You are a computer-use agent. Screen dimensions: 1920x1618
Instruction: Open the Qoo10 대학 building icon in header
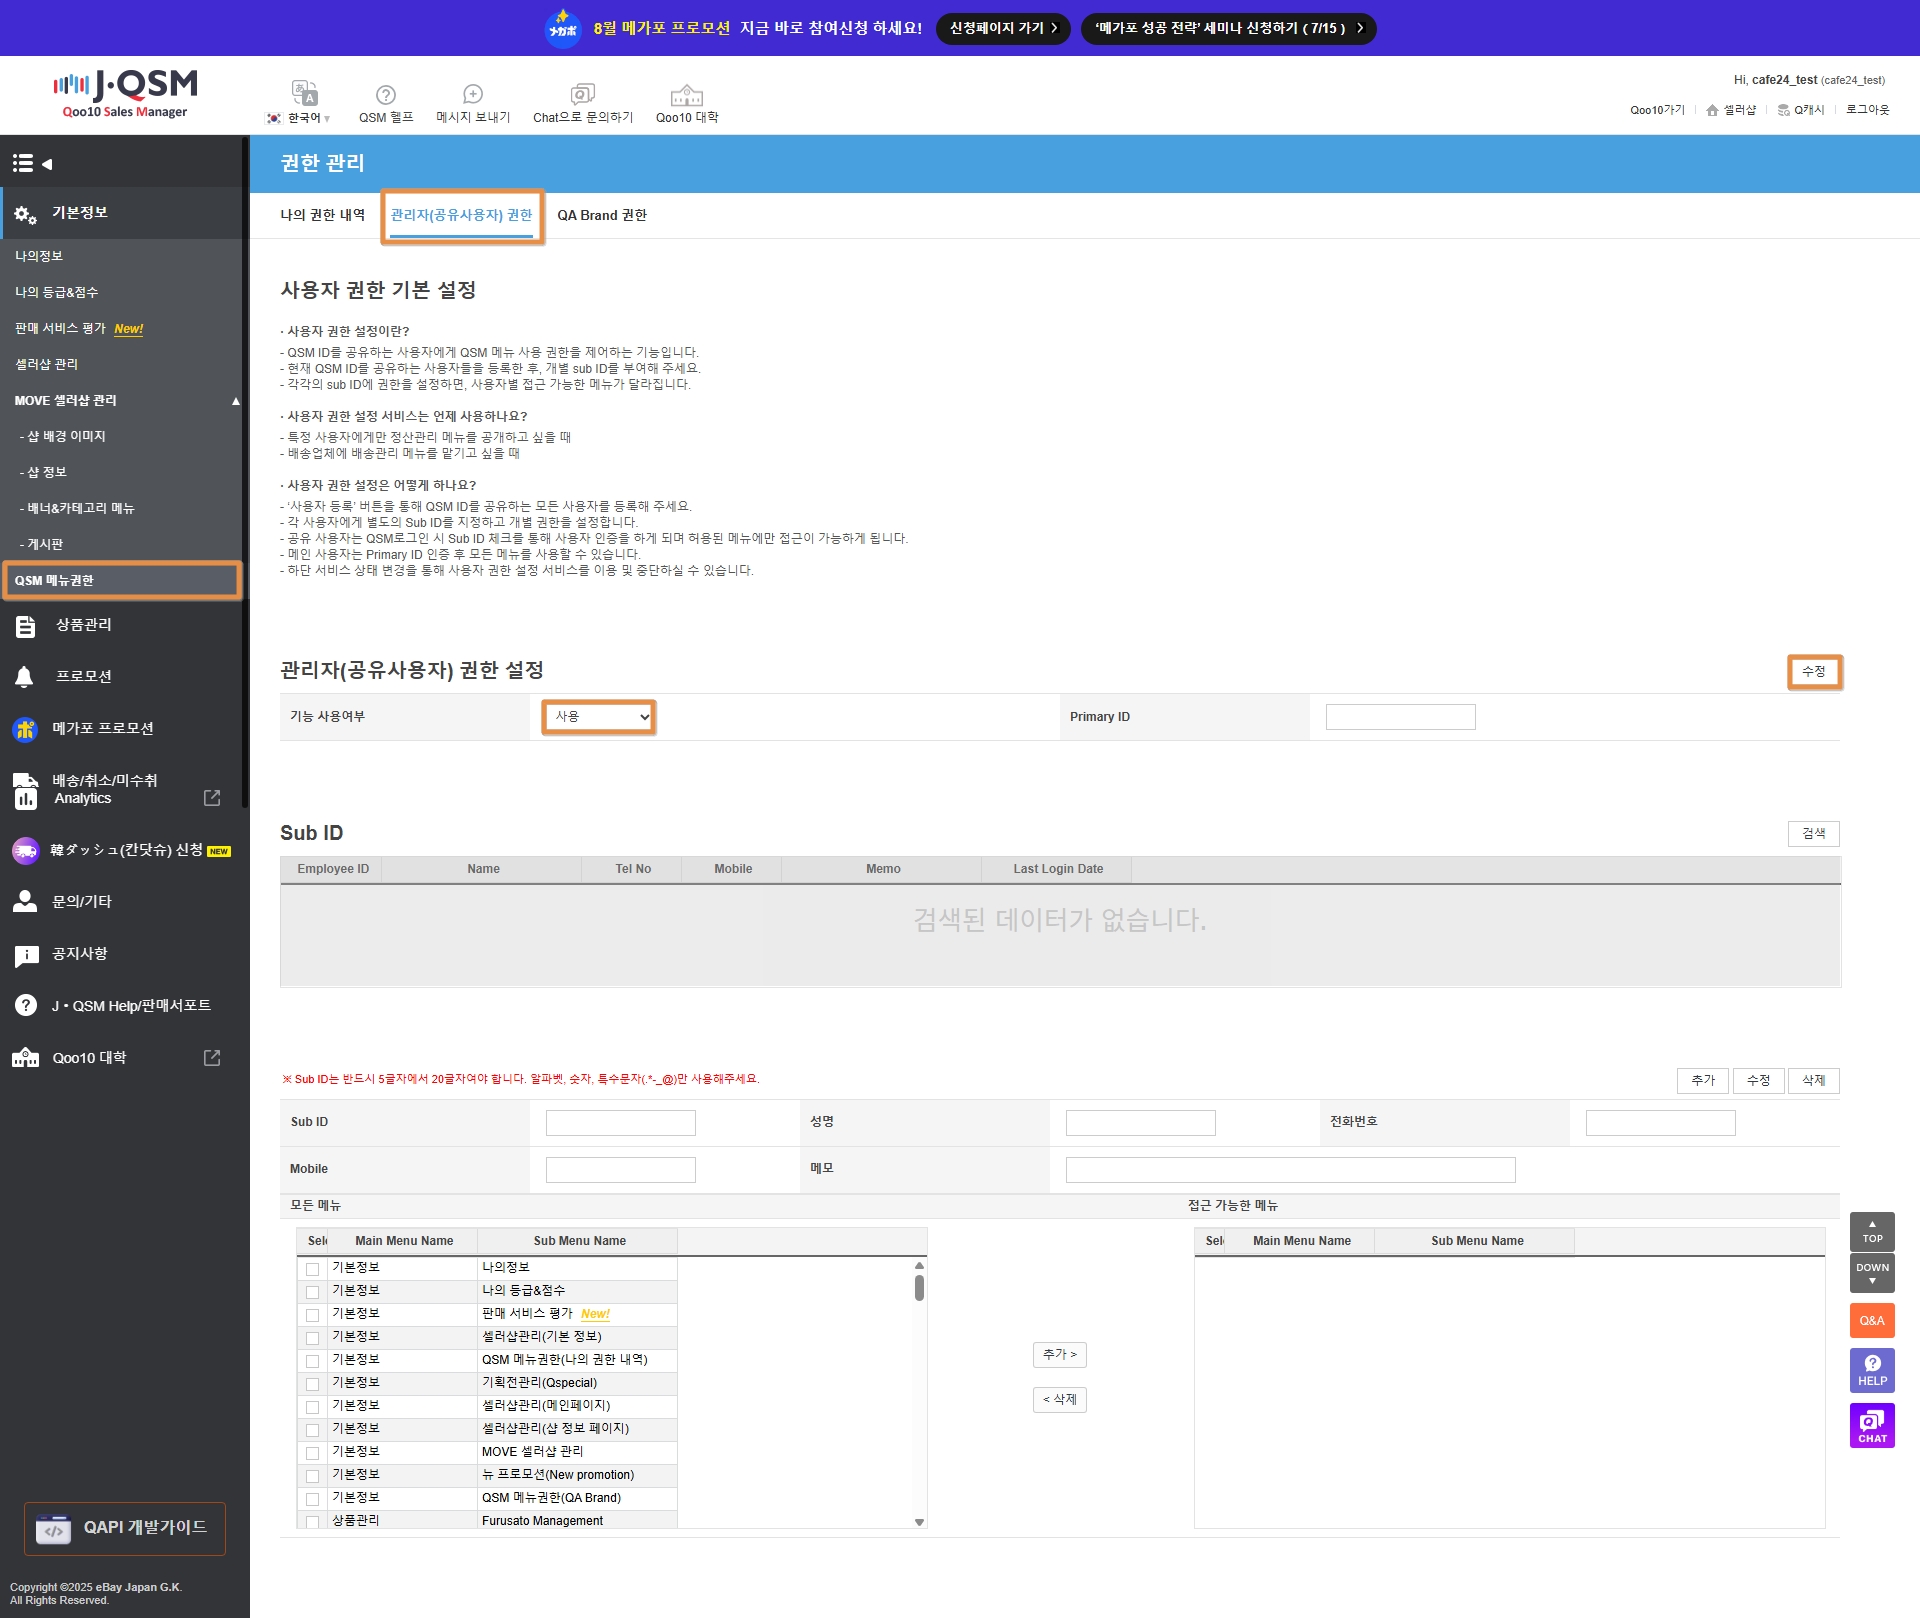click(x=686, y=95)
